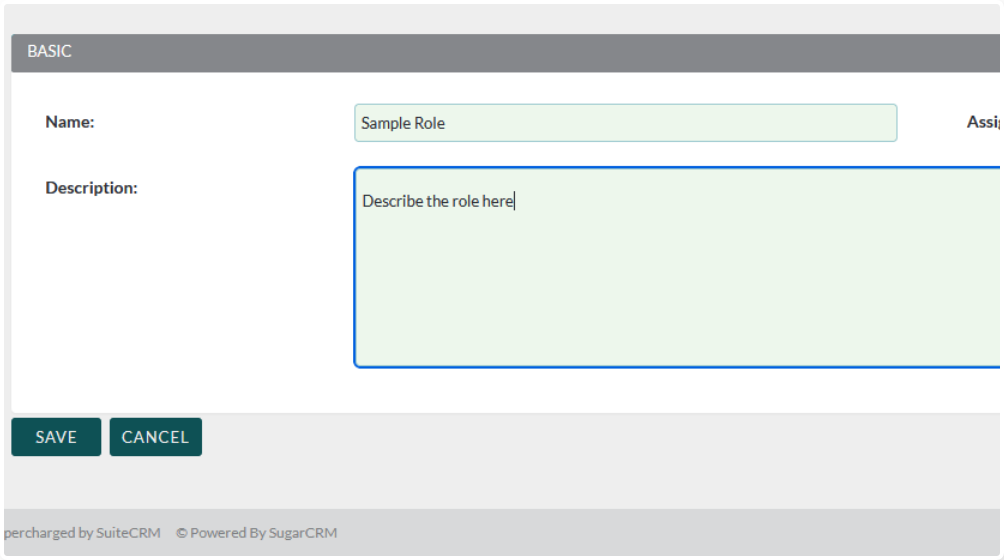Screen dimensions: 1004x560
Task: Click the Description field label
Action: (x=91, y=188)
